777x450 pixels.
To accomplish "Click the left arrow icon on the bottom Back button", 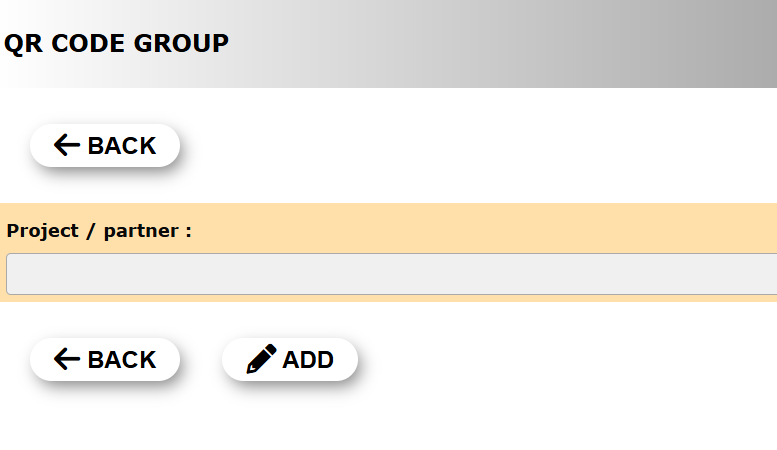I will (x=67, y=360).
